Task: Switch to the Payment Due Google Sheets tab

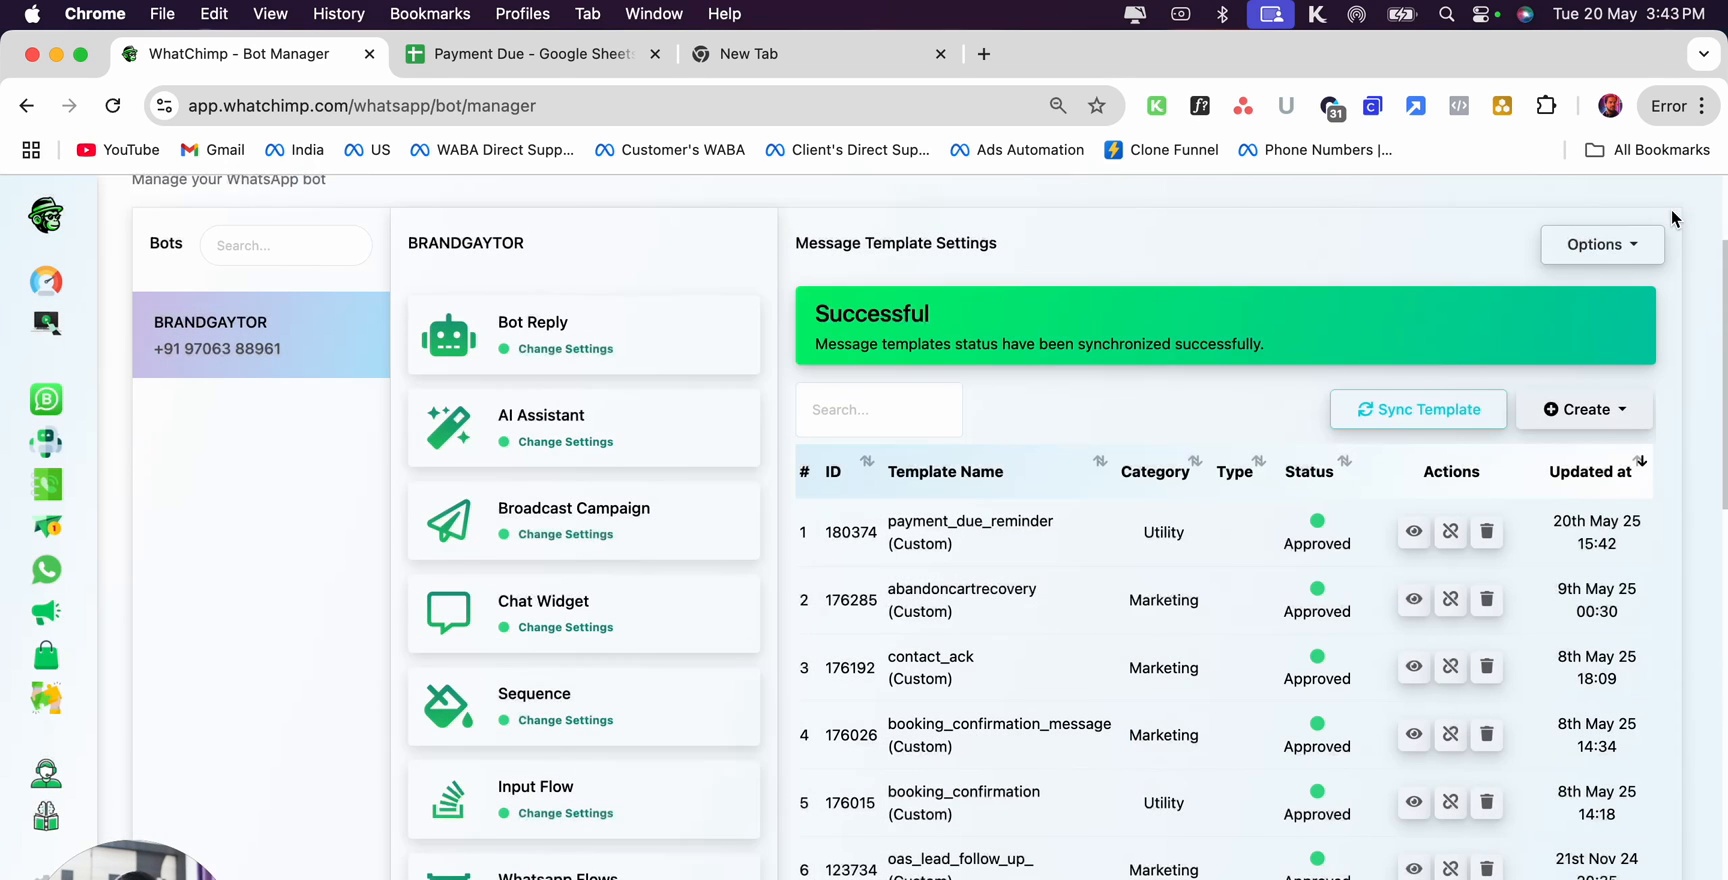Action: (535, 54)
